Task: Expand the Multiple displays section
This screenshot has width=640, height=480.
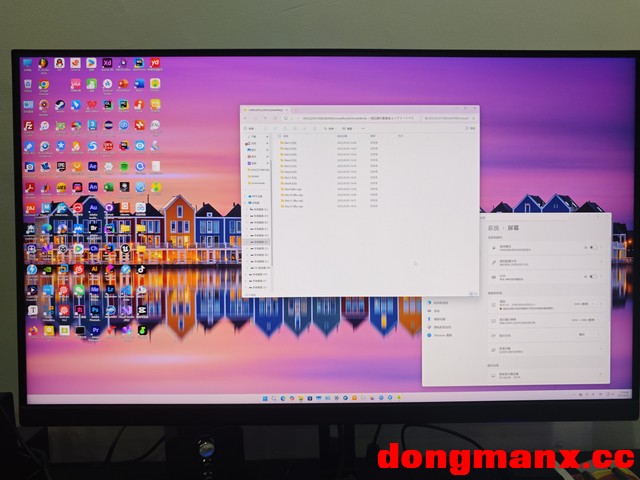Action: click(598, 351)
